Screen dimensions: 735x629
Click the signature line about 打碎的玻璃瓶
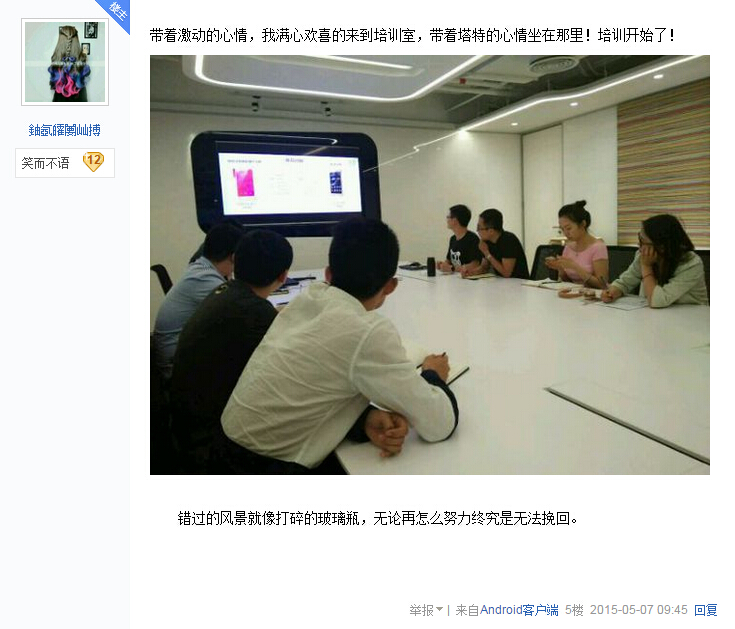(378, 518)
